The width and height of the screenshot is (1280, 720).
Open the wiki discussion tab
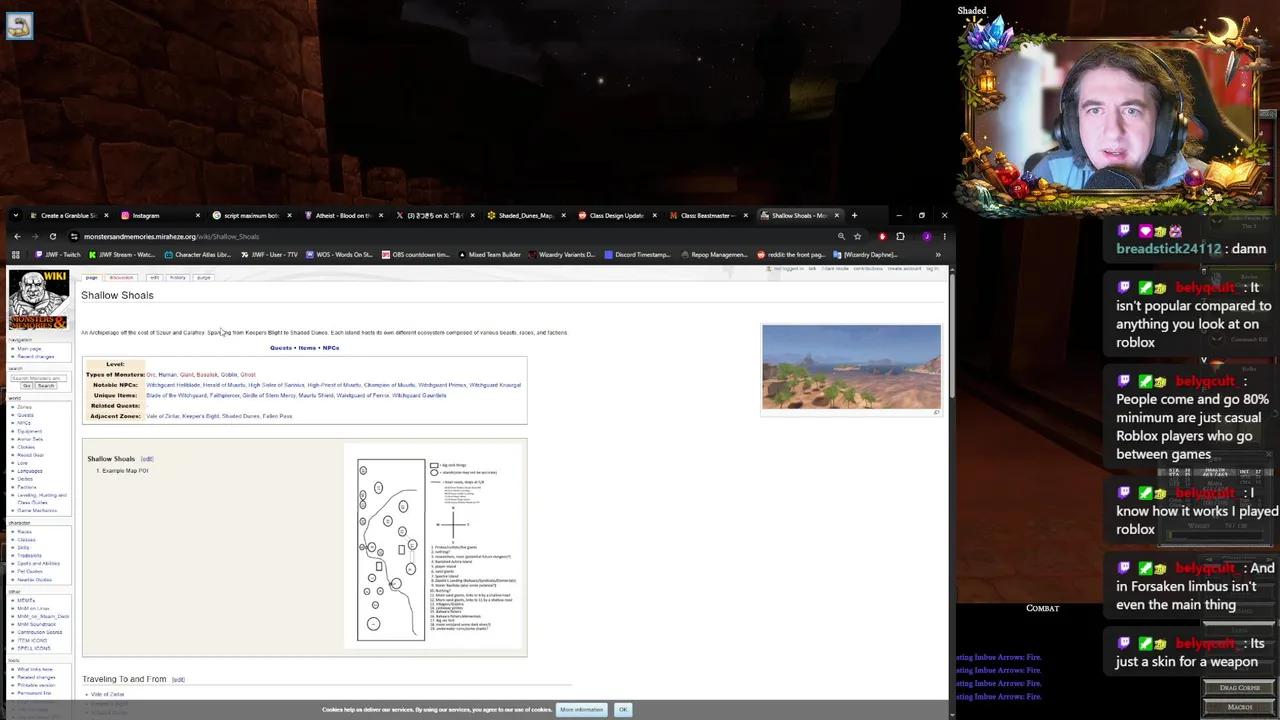tap(121, 277)
